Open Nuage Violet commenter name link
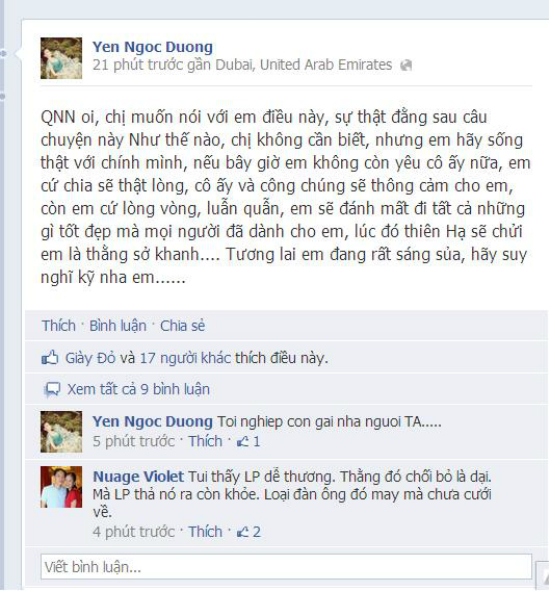The width and height of the screenshot is (550, 591). point(138,476)
